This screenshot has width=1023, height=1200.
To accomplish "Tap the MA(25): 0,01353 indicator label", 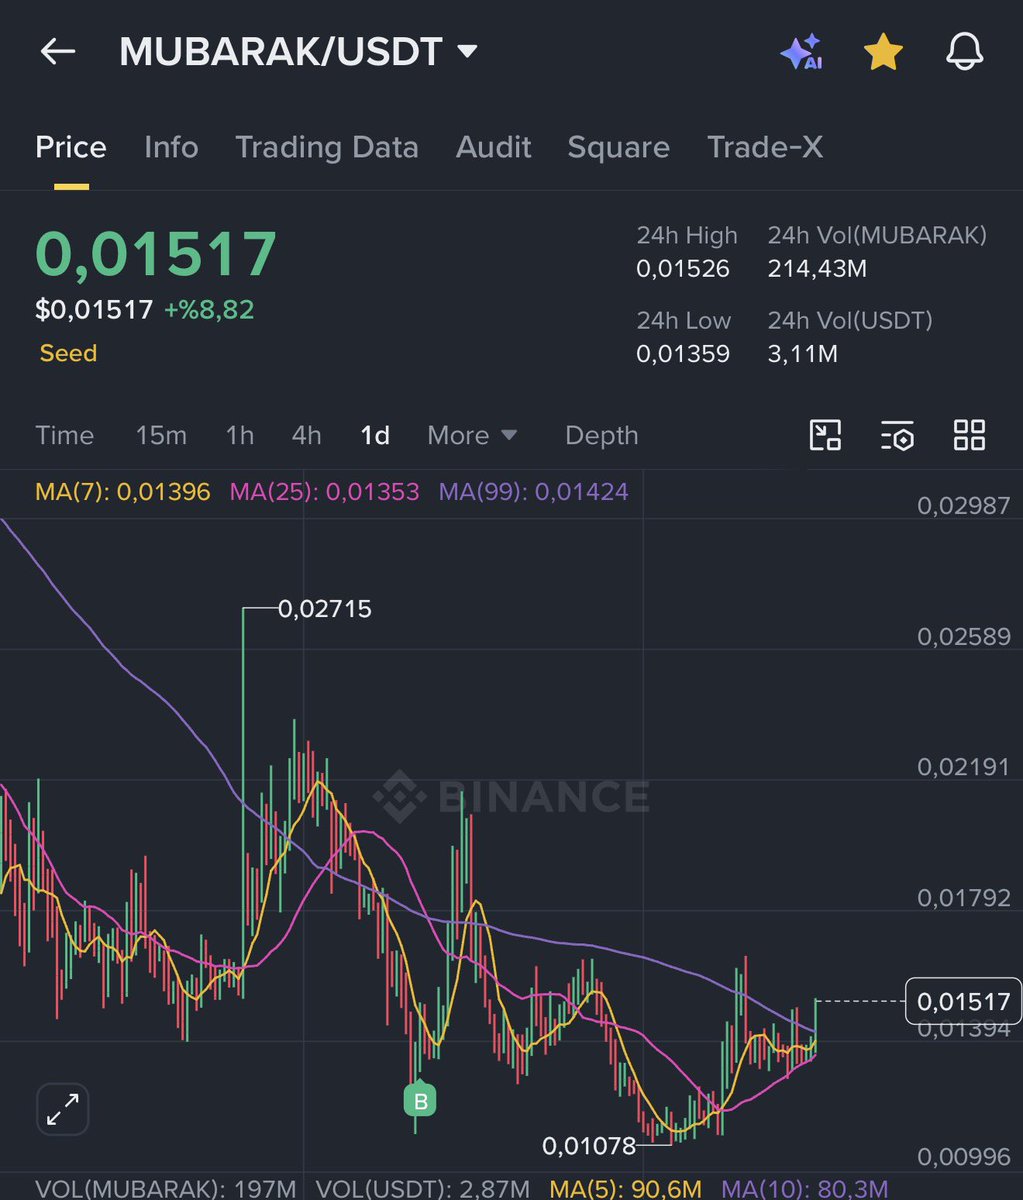I will pos(325,492).
